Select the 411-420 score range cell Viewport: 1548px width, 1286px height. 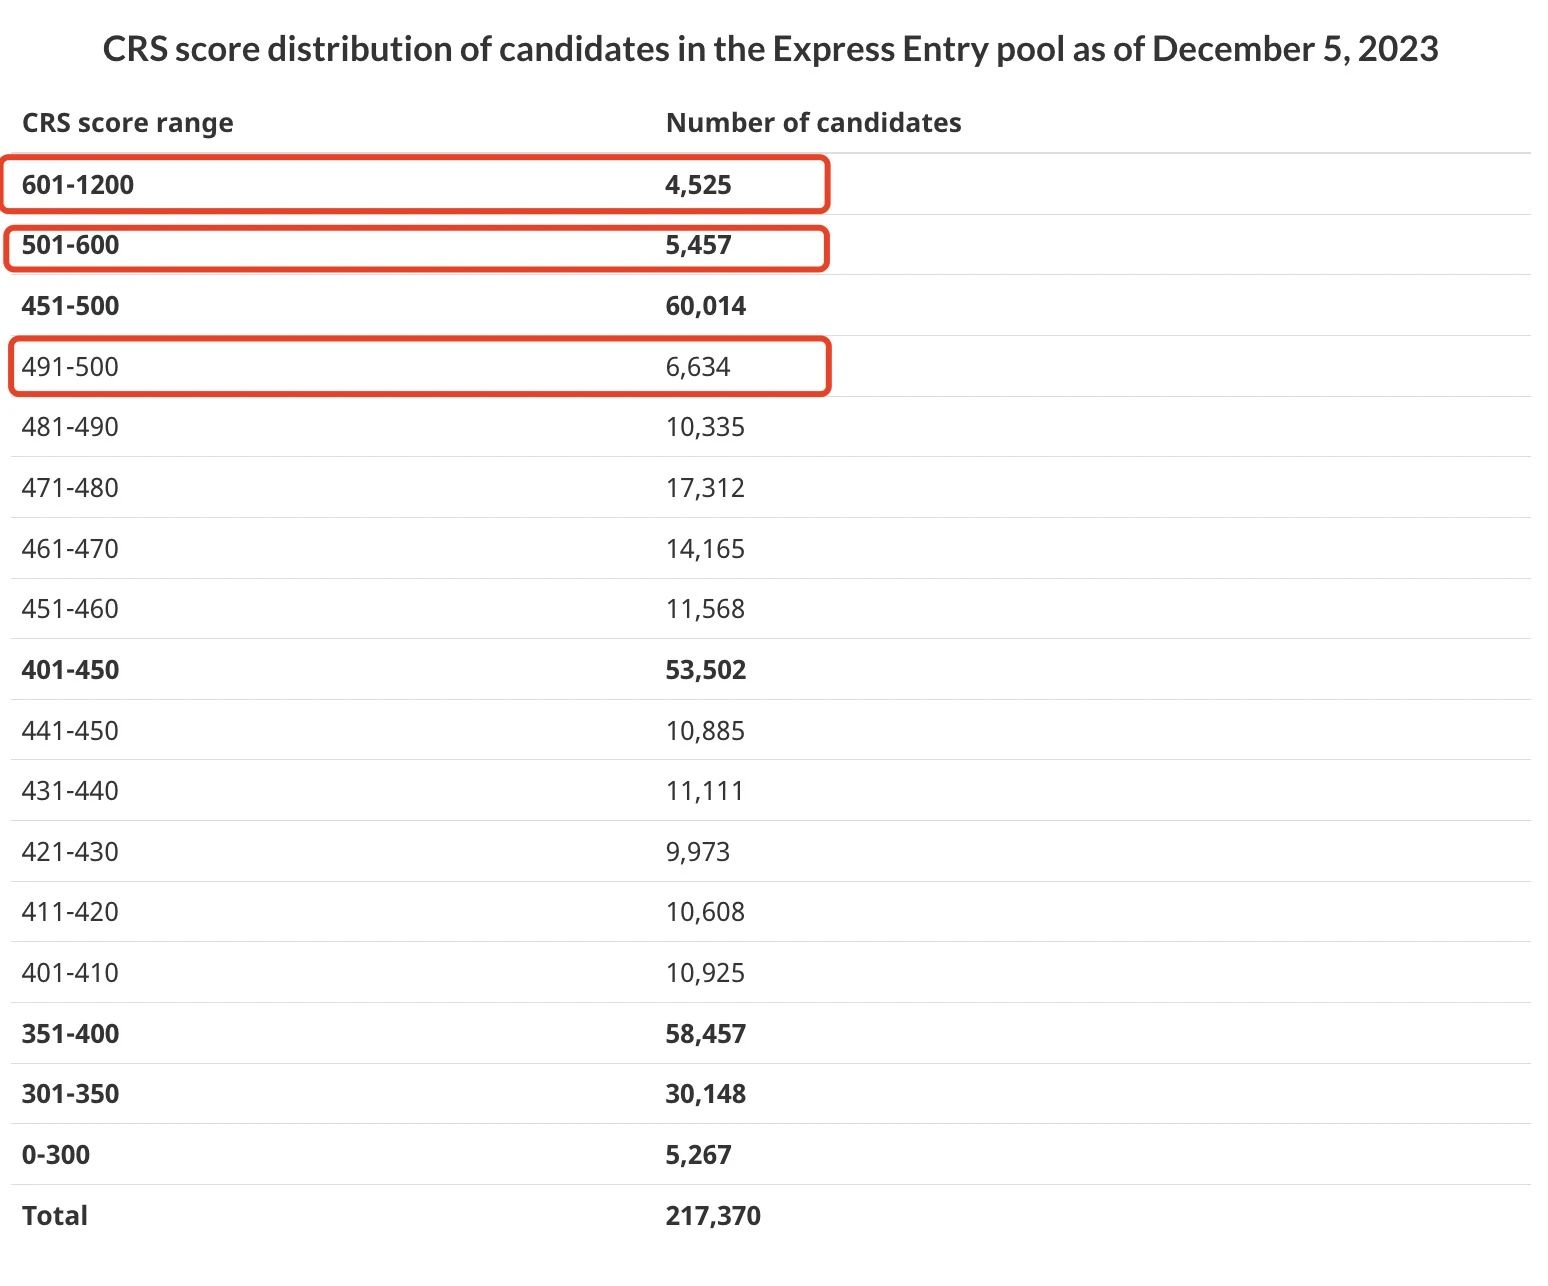pyautogui.click(x=70, y=912)
